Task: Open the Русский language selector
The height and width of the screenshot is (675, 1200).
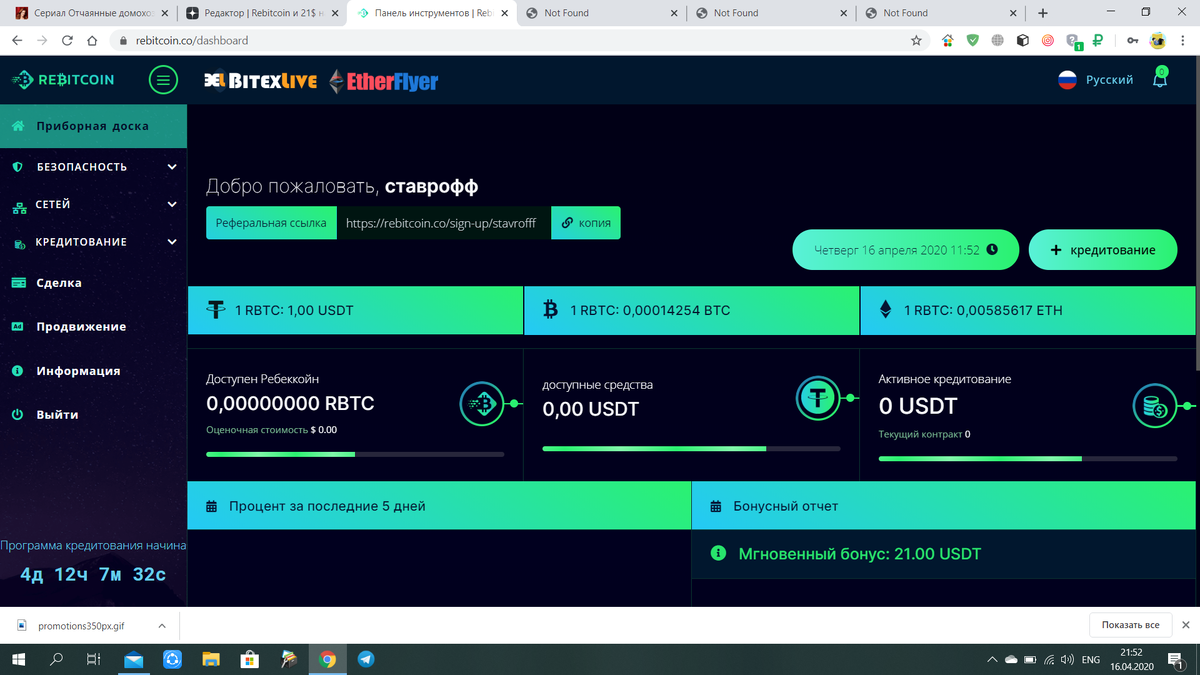Action: tap(1096, 80)
